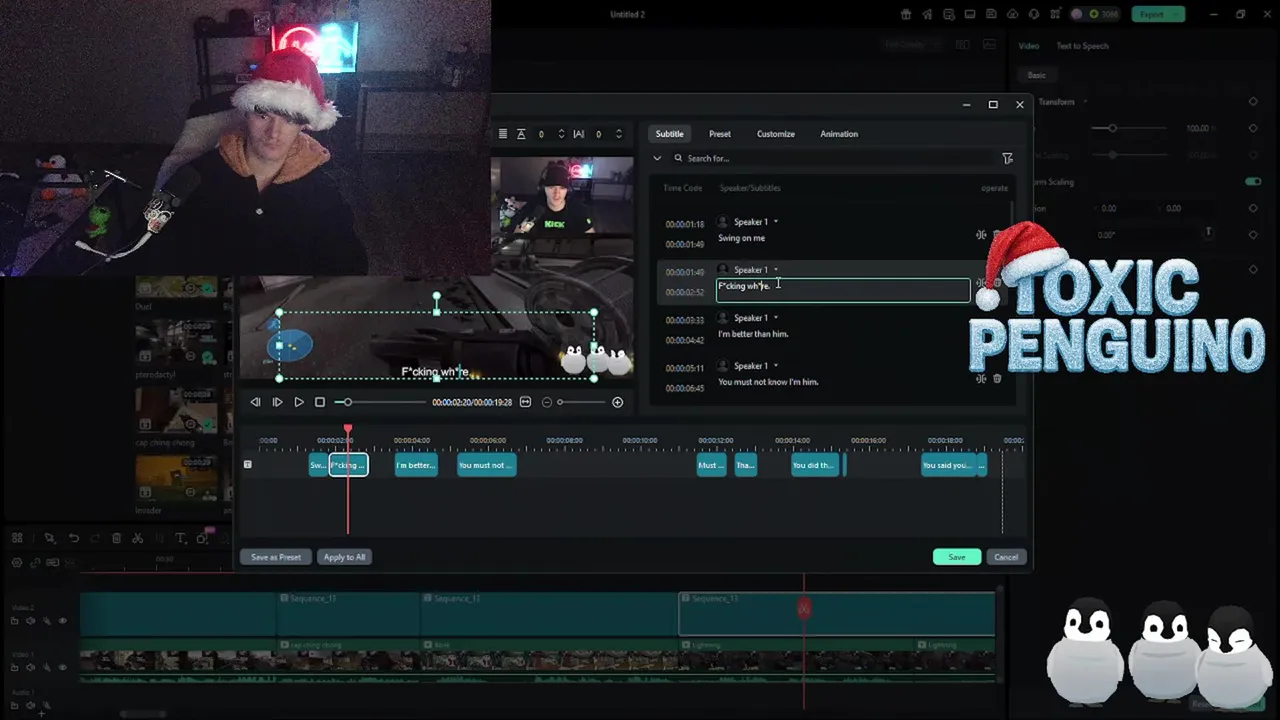Viewport: 1280px width, 720px height.
Task: Click the Basic button in properties panel
Action: (x=1037, y=75)
